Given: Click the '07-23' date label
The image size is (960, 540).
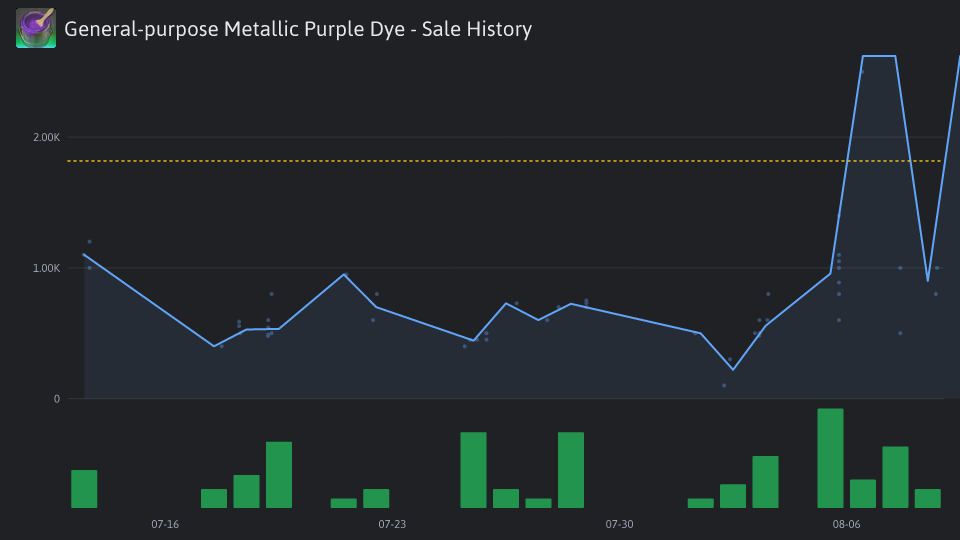Looking at the screenshot, I should point(392,524).
